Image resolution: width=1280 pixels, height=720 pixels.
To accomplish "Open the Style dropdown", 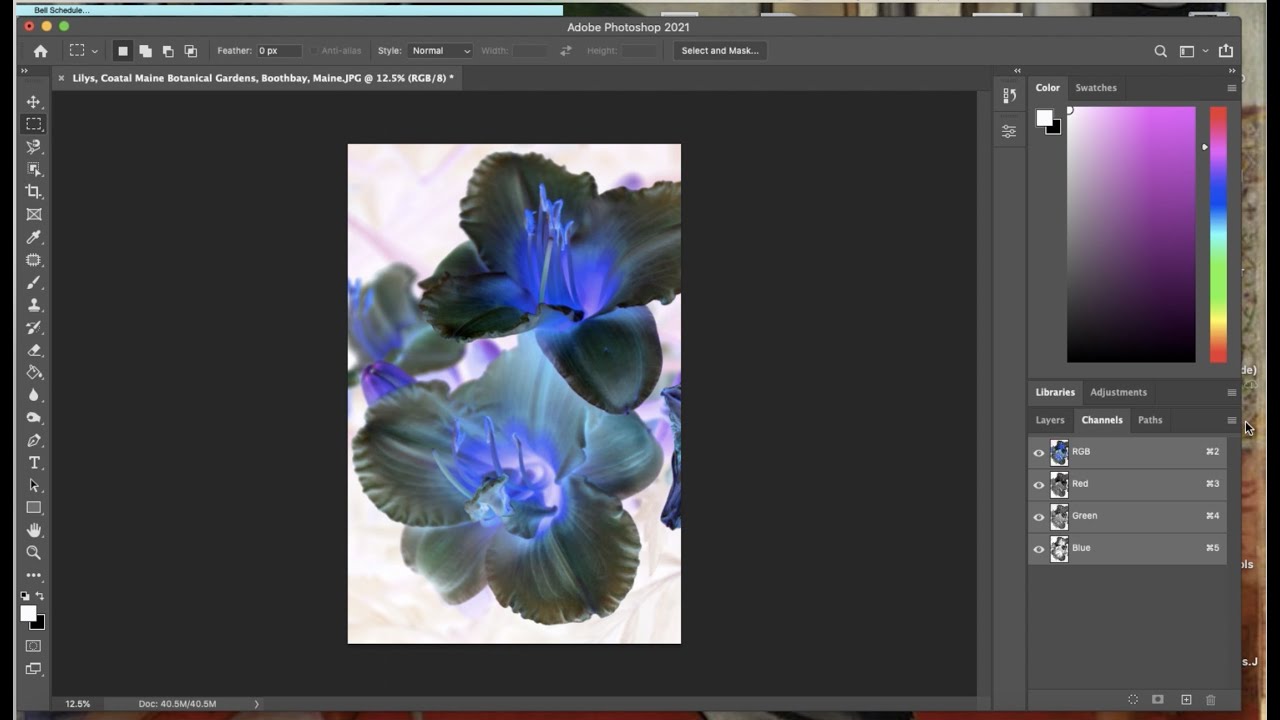I will click(x=440, y=51).
